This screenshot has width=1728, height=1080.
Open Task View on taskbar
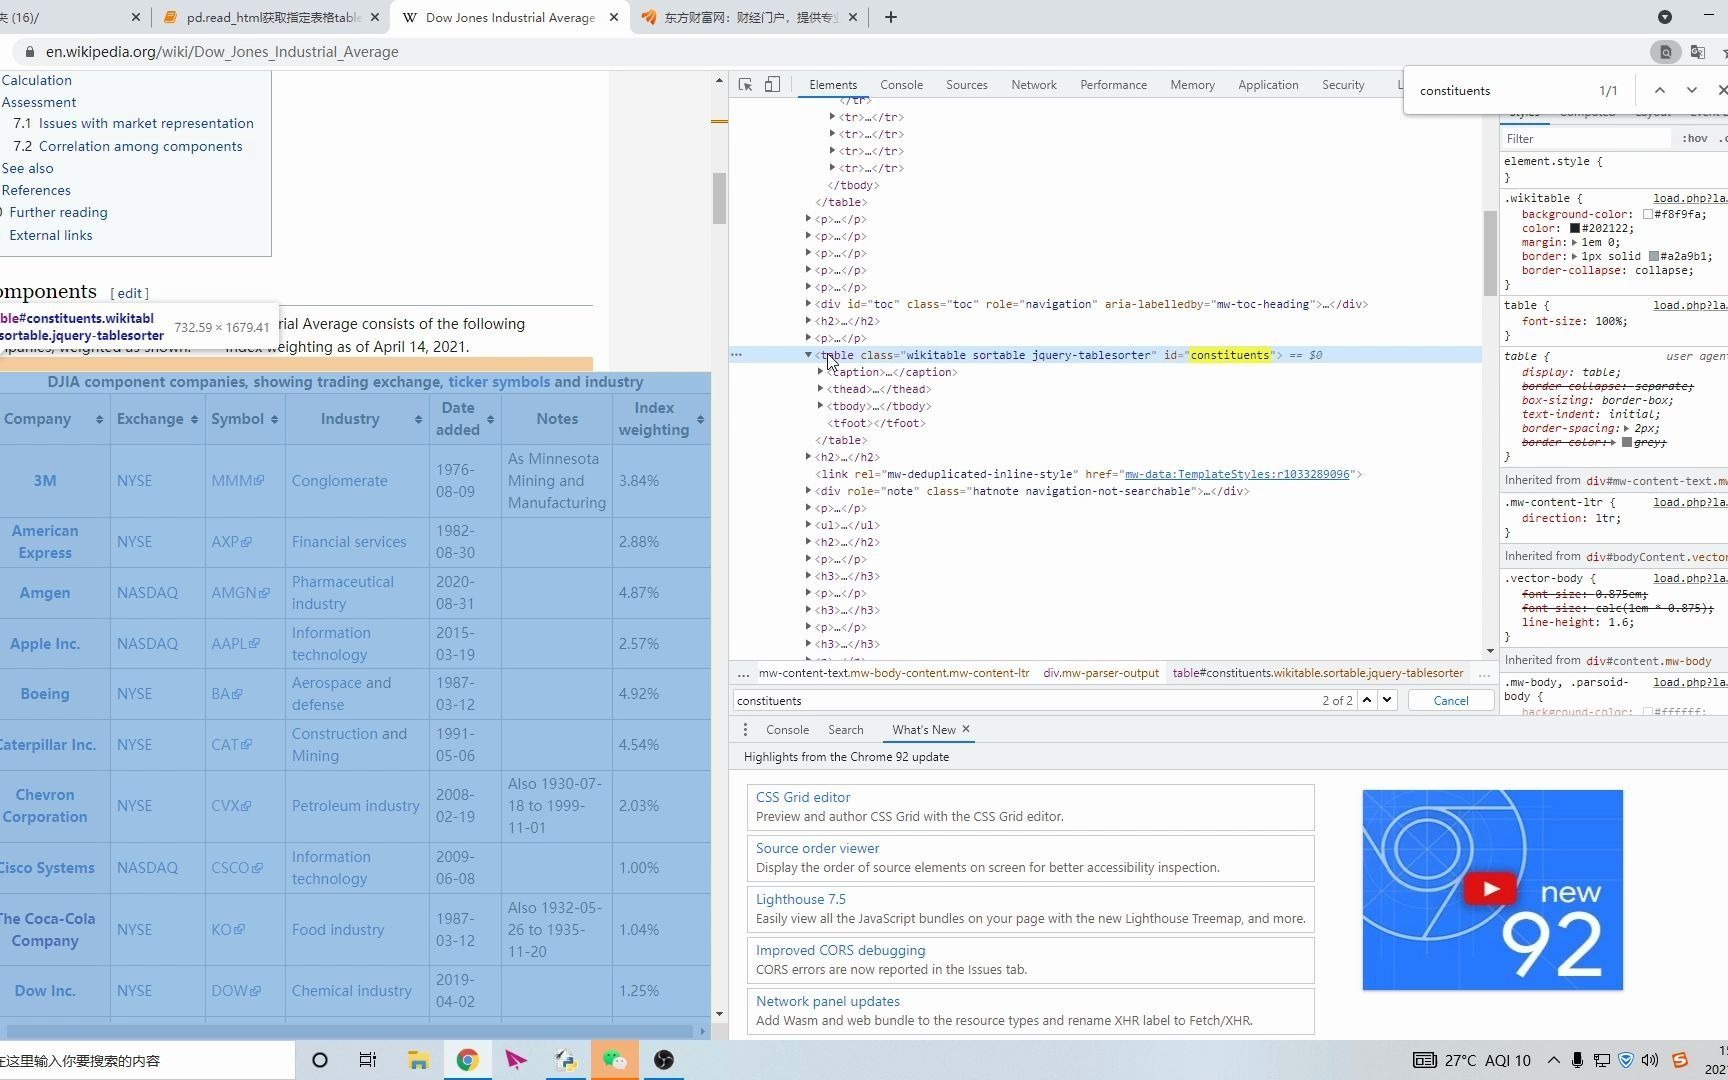coord(368,1060)
